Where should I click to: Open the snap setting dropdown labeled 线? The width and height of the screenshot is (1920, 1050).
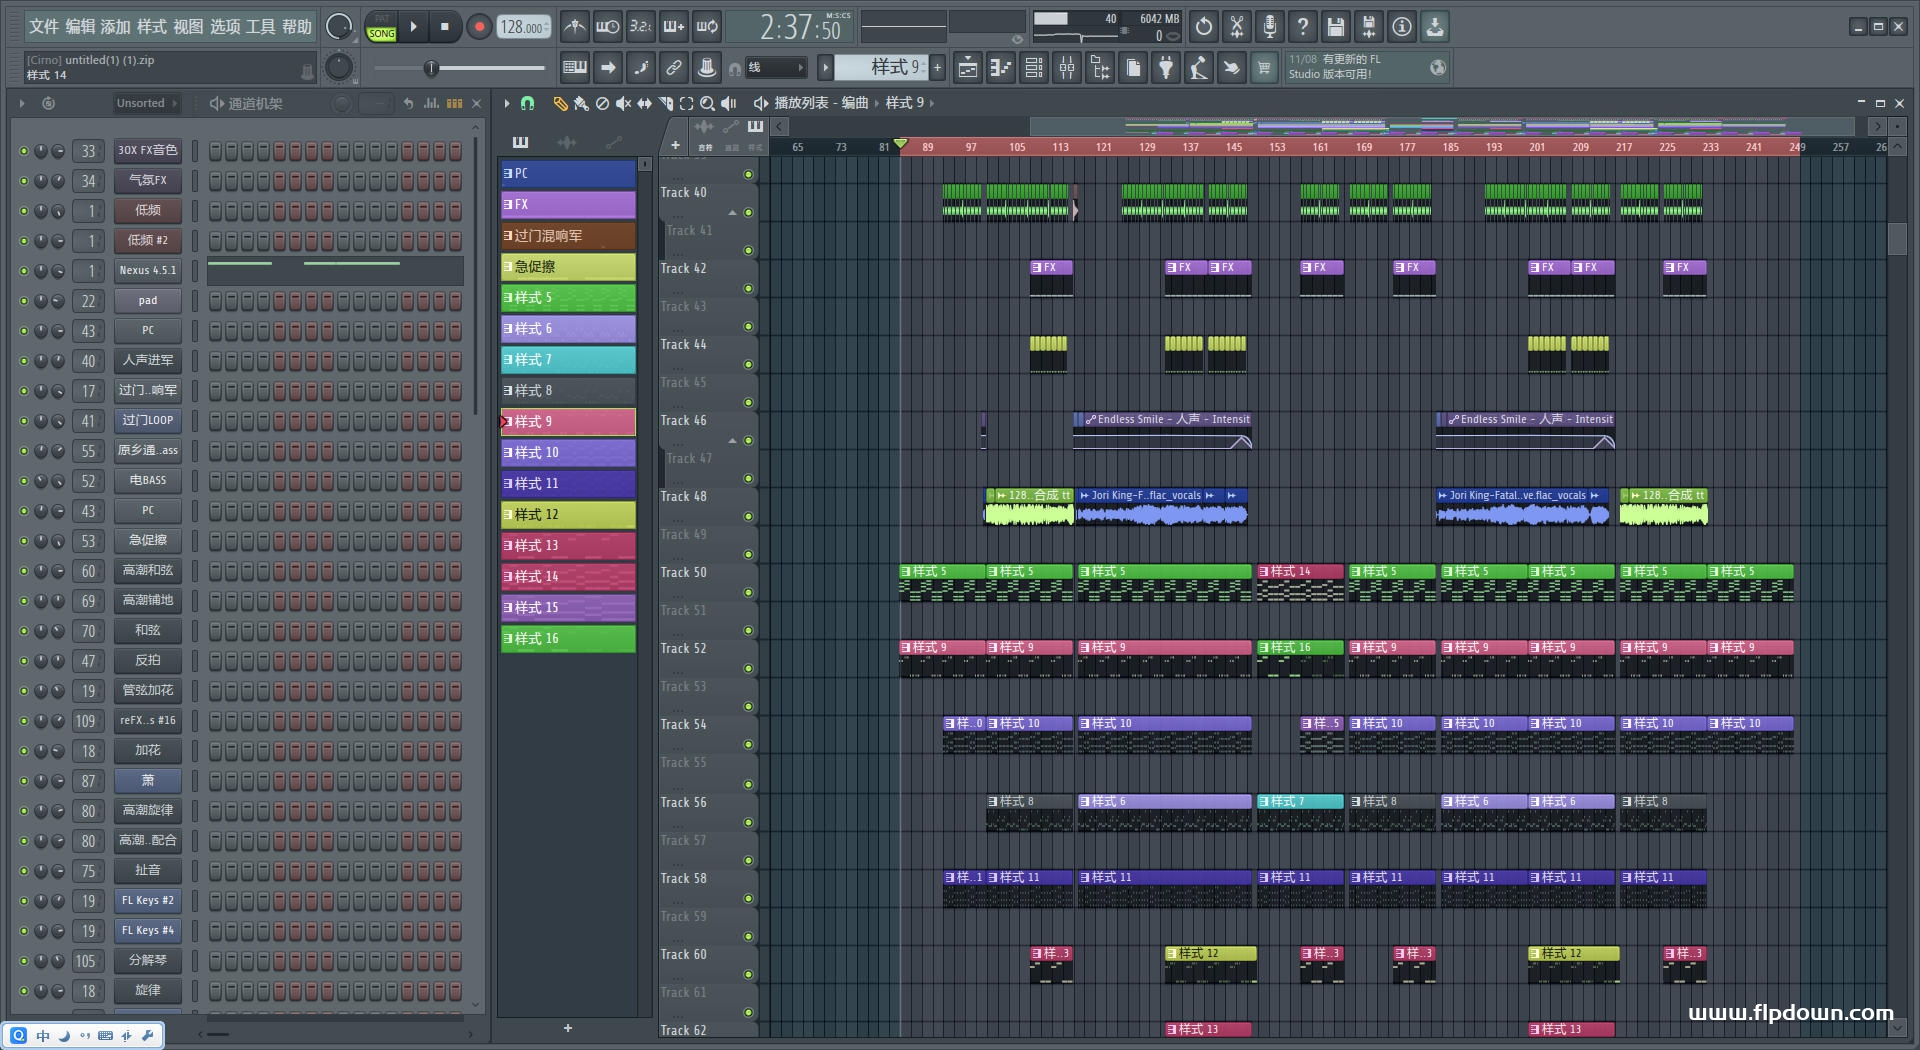click(776, 68)
